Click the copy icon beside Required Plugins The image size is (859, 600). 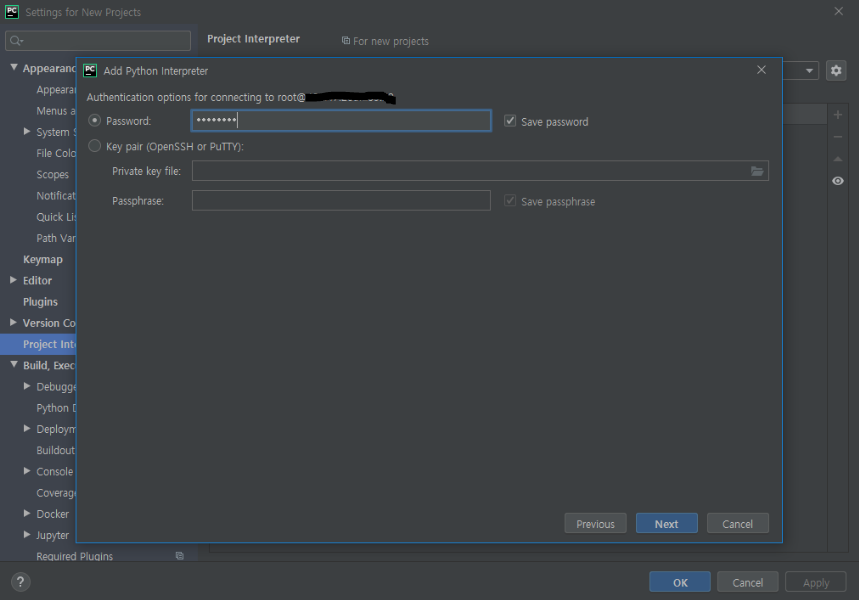click(179, 556)
